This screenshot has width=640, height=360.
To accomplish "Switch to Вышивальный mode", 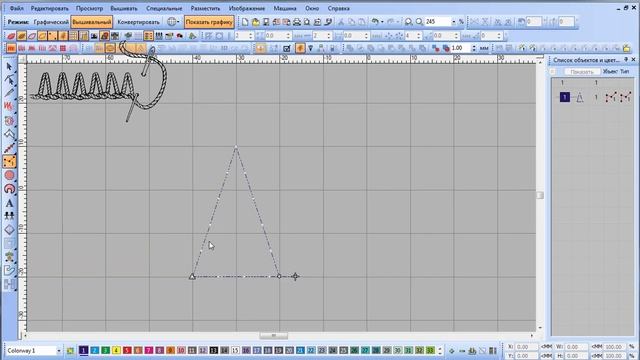I will click(x=91, y=22).
